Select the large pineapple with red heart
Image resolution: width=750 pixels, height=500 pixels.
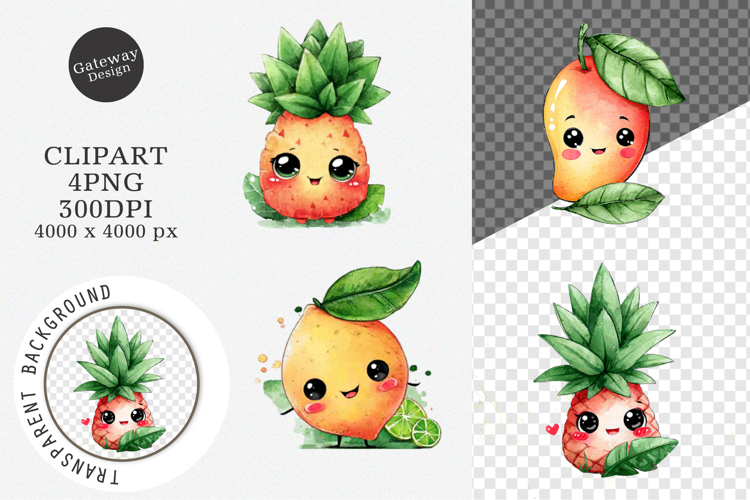click(607, 371)
